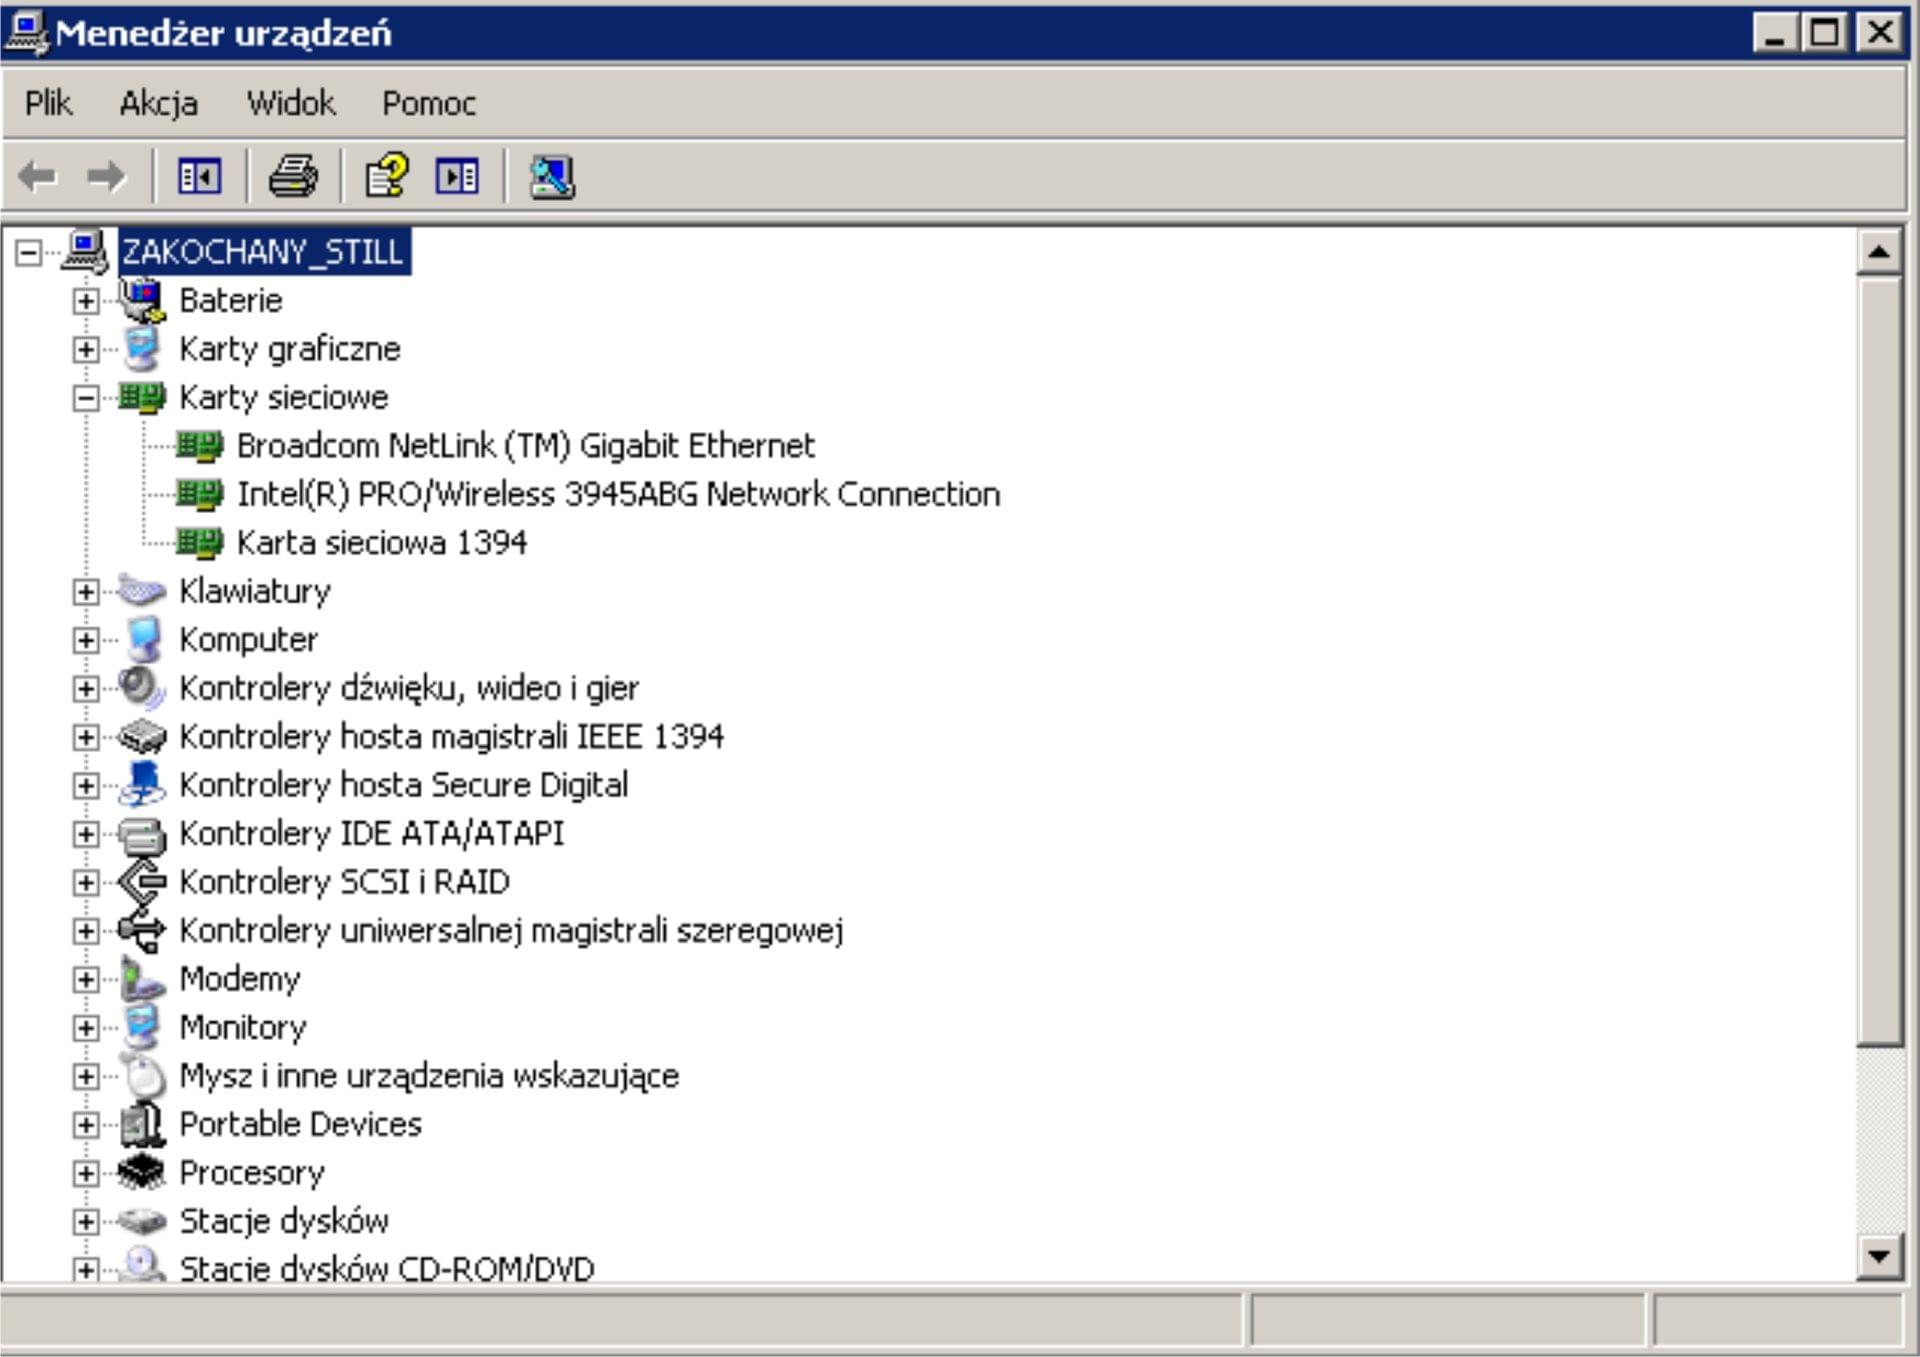1920x1357 pixels.
Task: Scan for hardware changes toolbar icon
Action: pos(552,177)
